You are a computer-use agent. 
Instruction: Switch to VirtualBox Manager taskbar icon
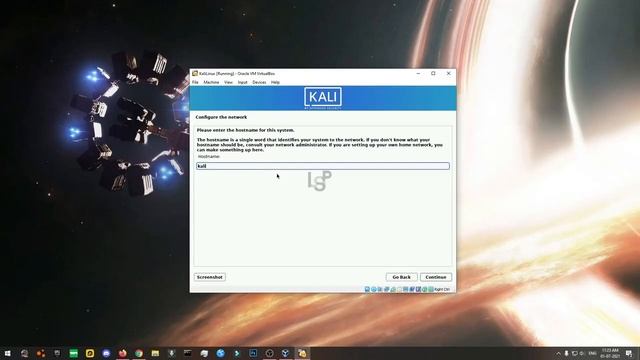(x=286, y=353)
